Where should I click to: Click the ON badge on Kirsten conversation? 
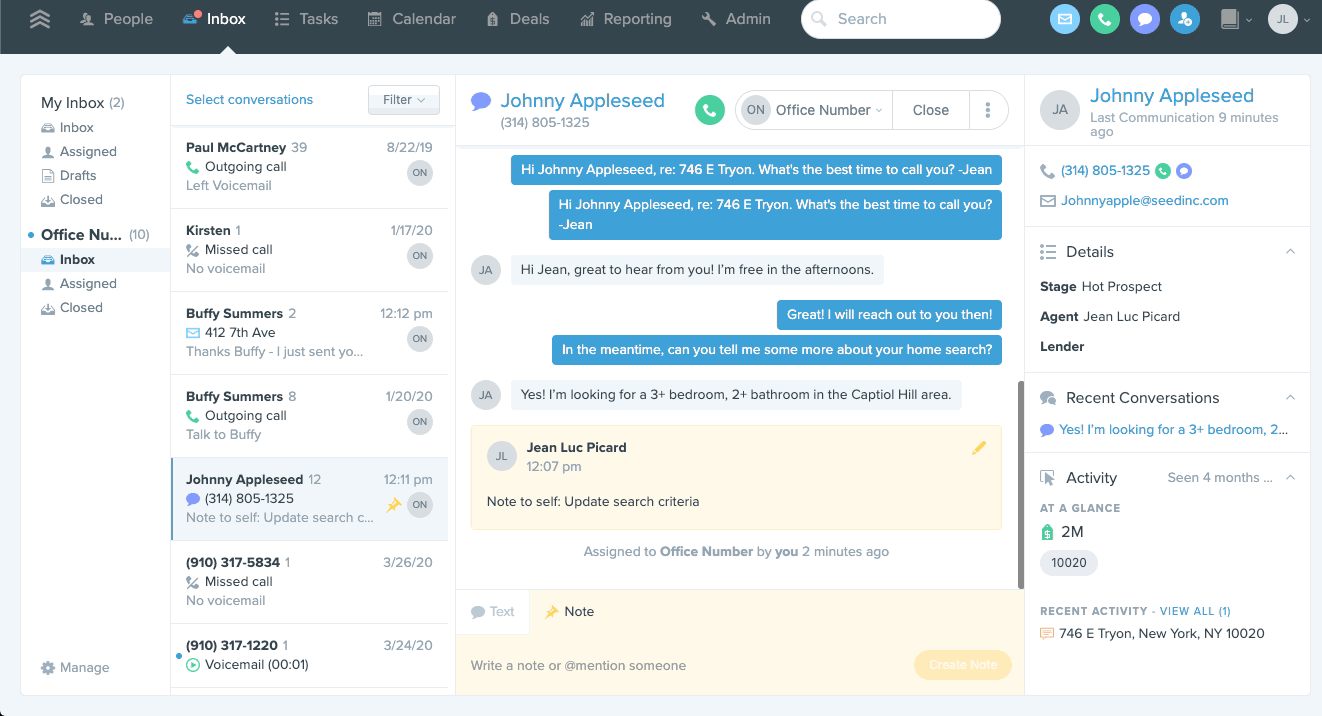coord(420,256)
